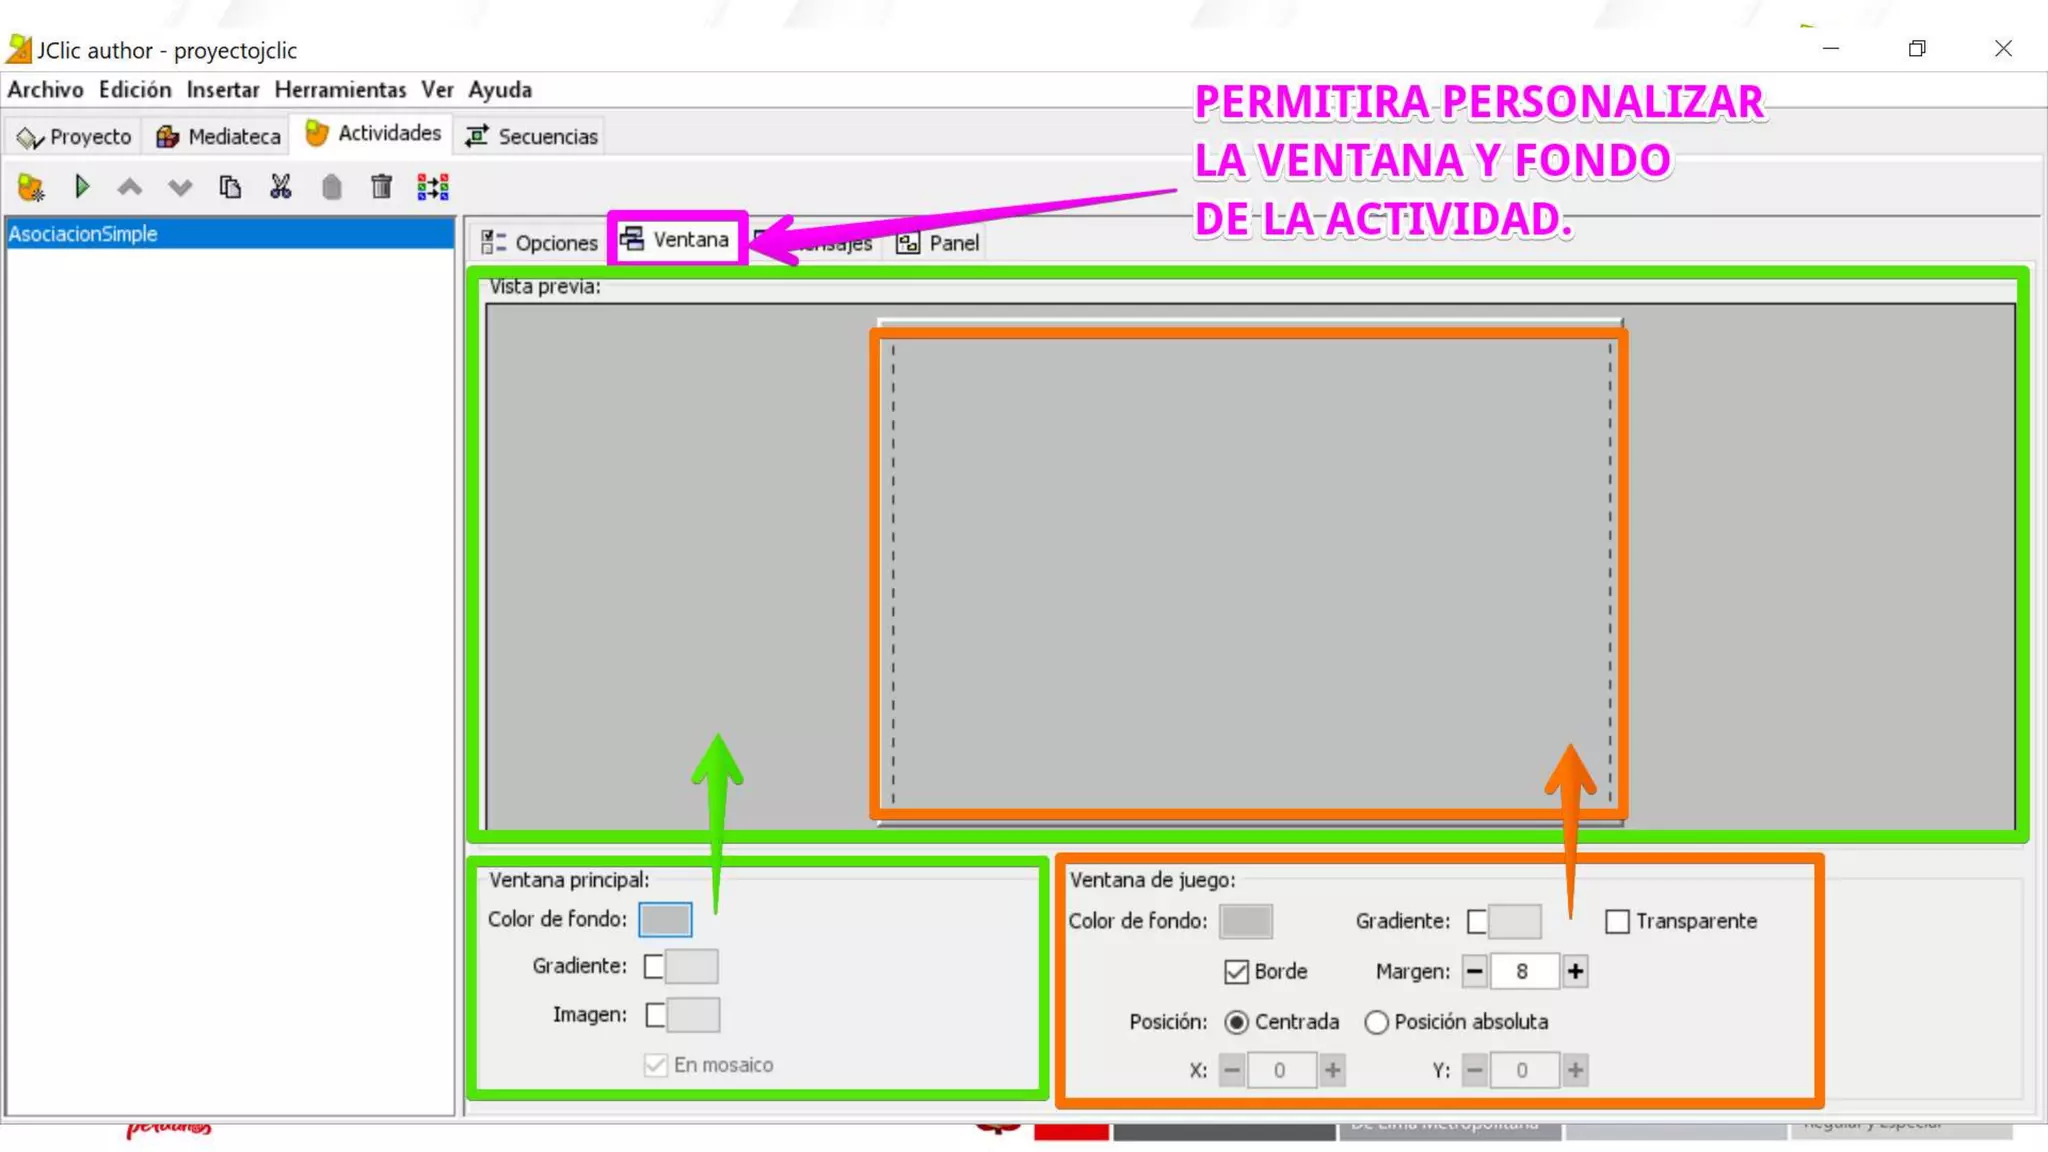The height and width of the screenshot is (1152, 2048).
Task: Click the copy activity icon
Action: tap(230, 187)
